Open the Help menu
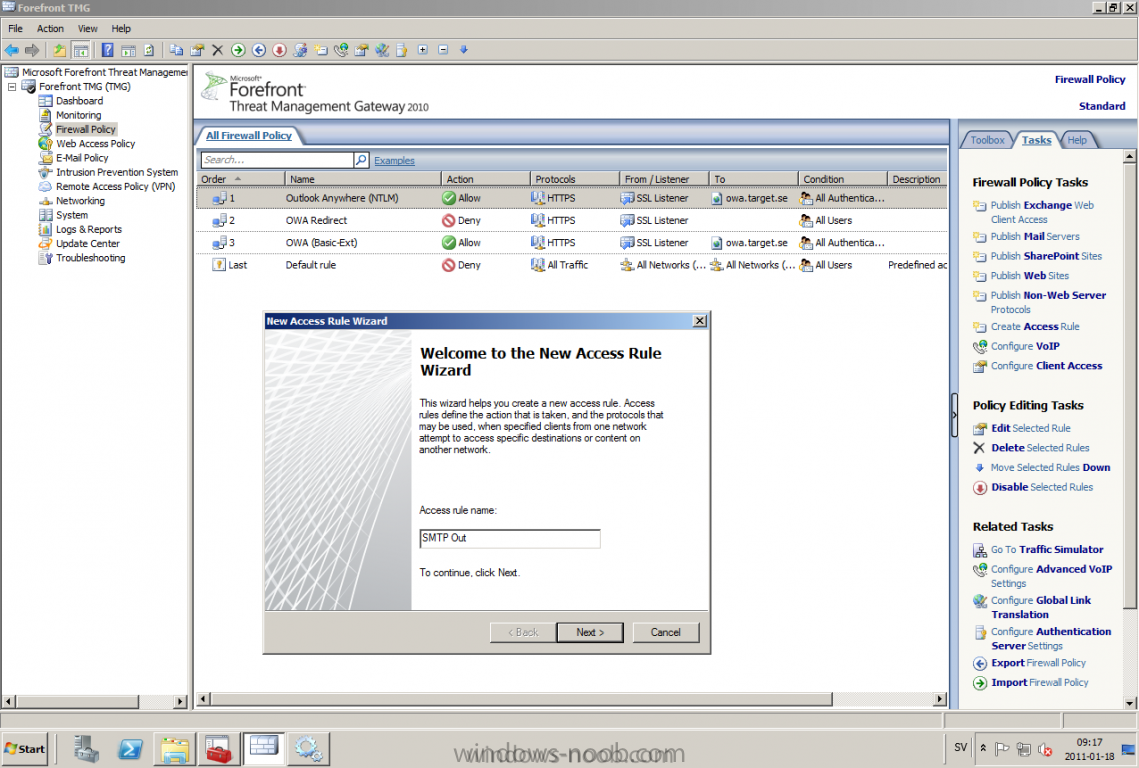This screenshot has width=1139, height=768. point(121,28)
